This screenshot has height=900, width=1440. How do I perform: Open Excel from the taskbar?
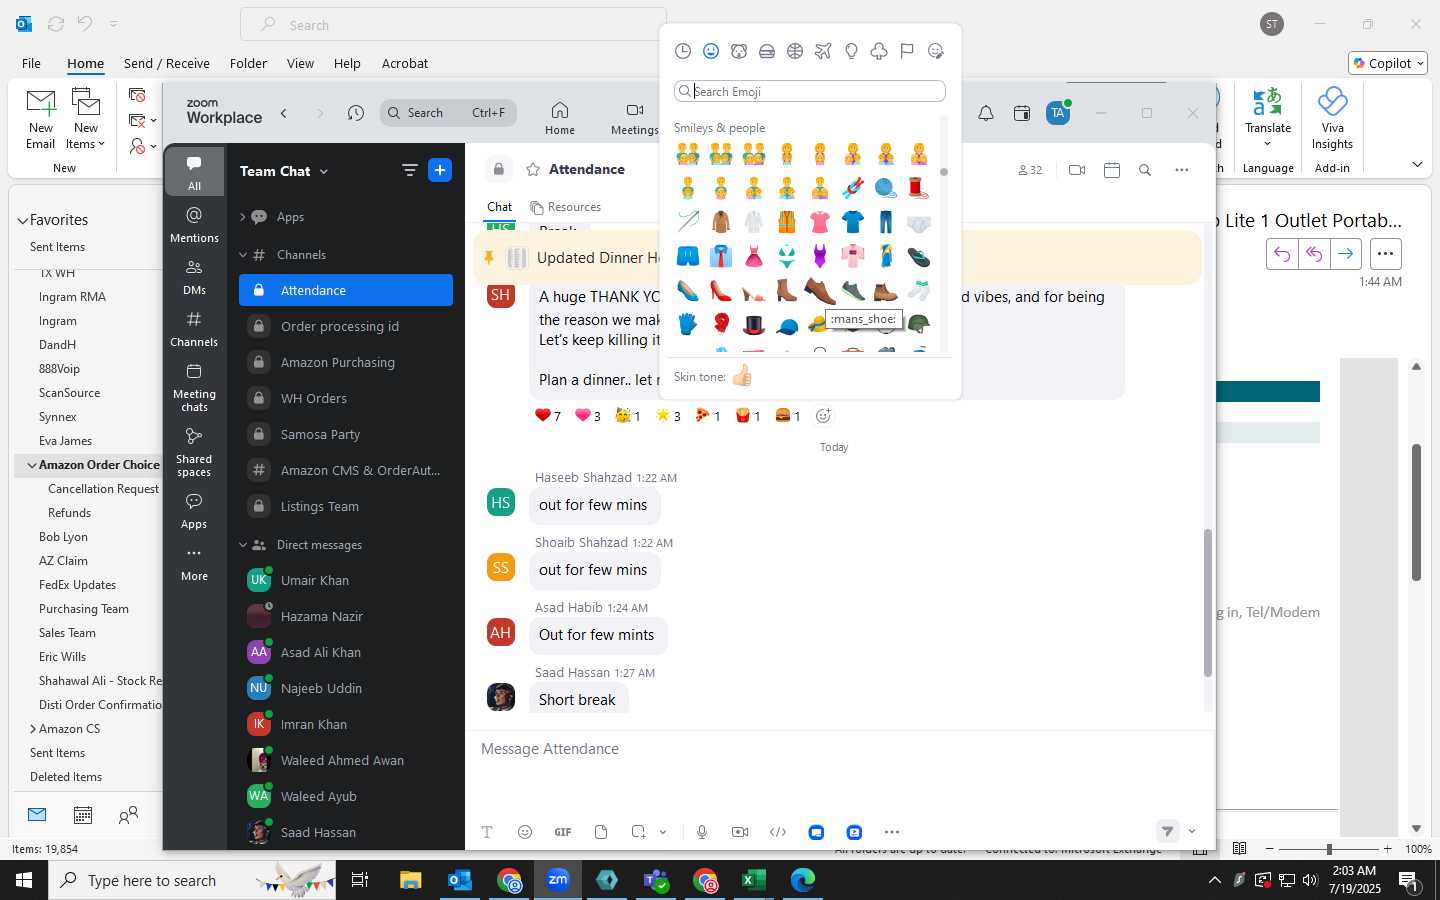pyautogui.click(x=753, y=880)
